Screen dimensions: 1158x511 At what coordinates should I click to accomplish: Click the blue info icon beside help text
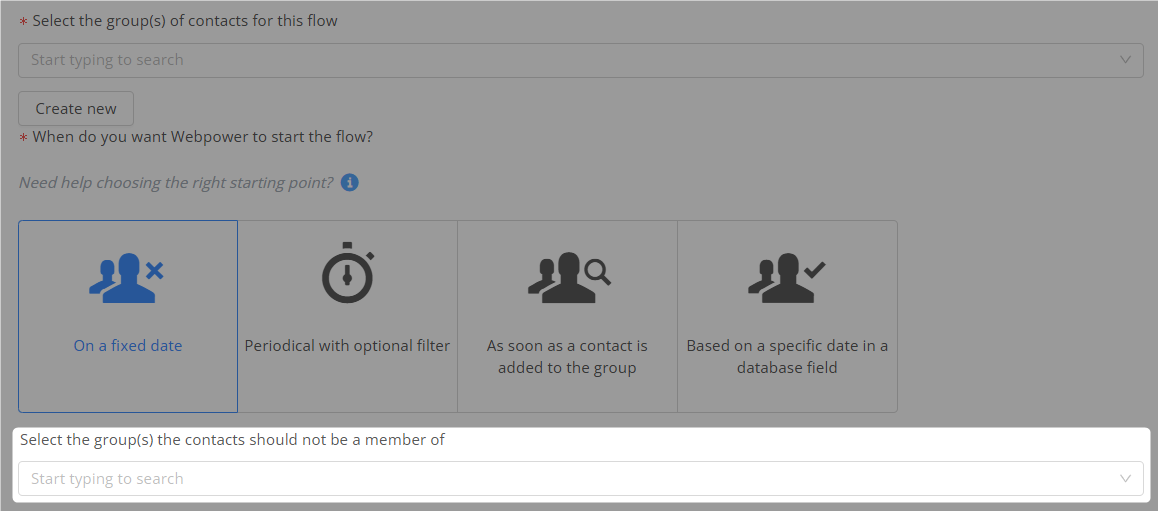[349, 183]
